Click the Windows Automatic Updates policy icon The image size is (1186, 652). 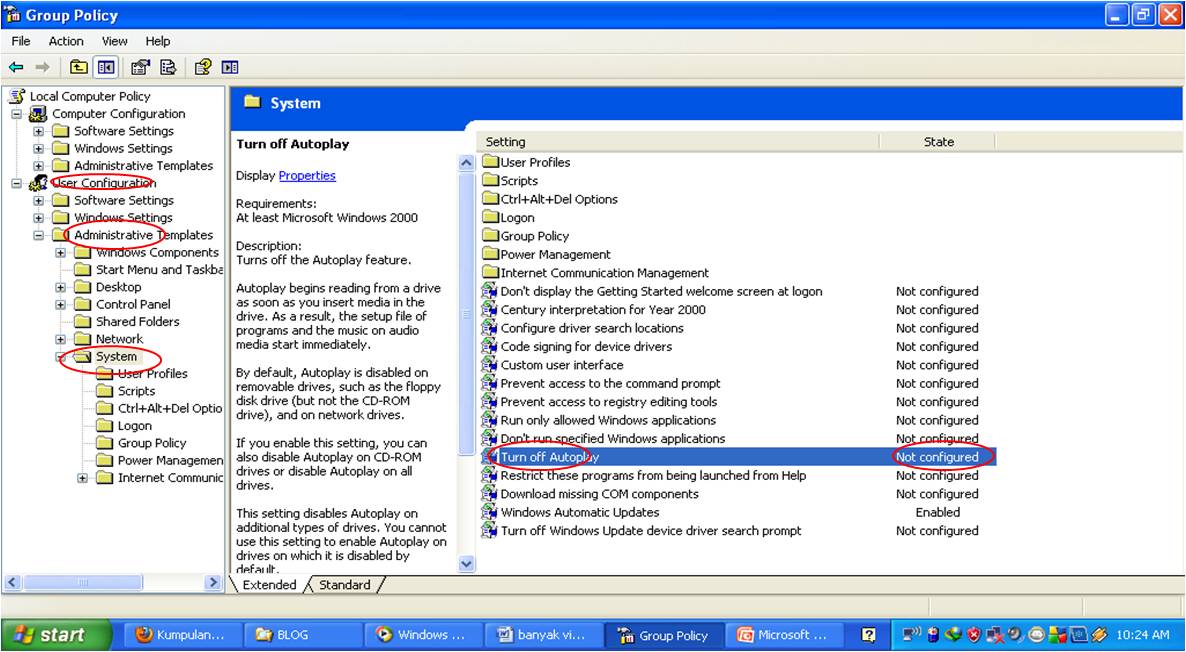pos(489,512)
